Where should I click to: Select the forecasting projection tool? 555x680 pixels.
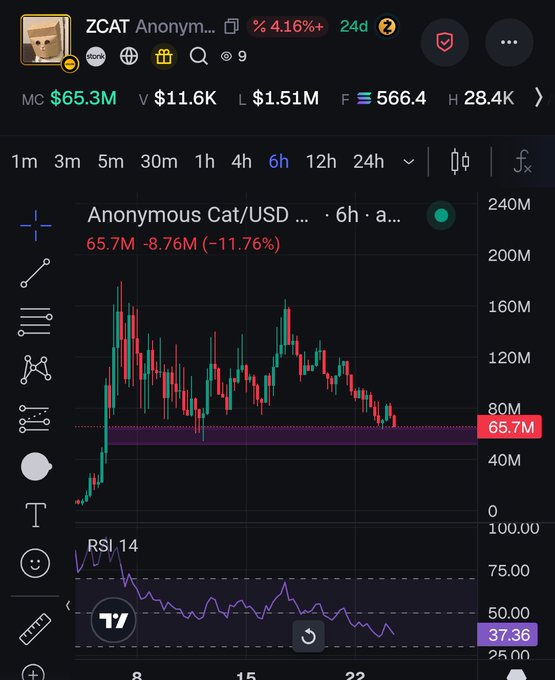point(34,419)
